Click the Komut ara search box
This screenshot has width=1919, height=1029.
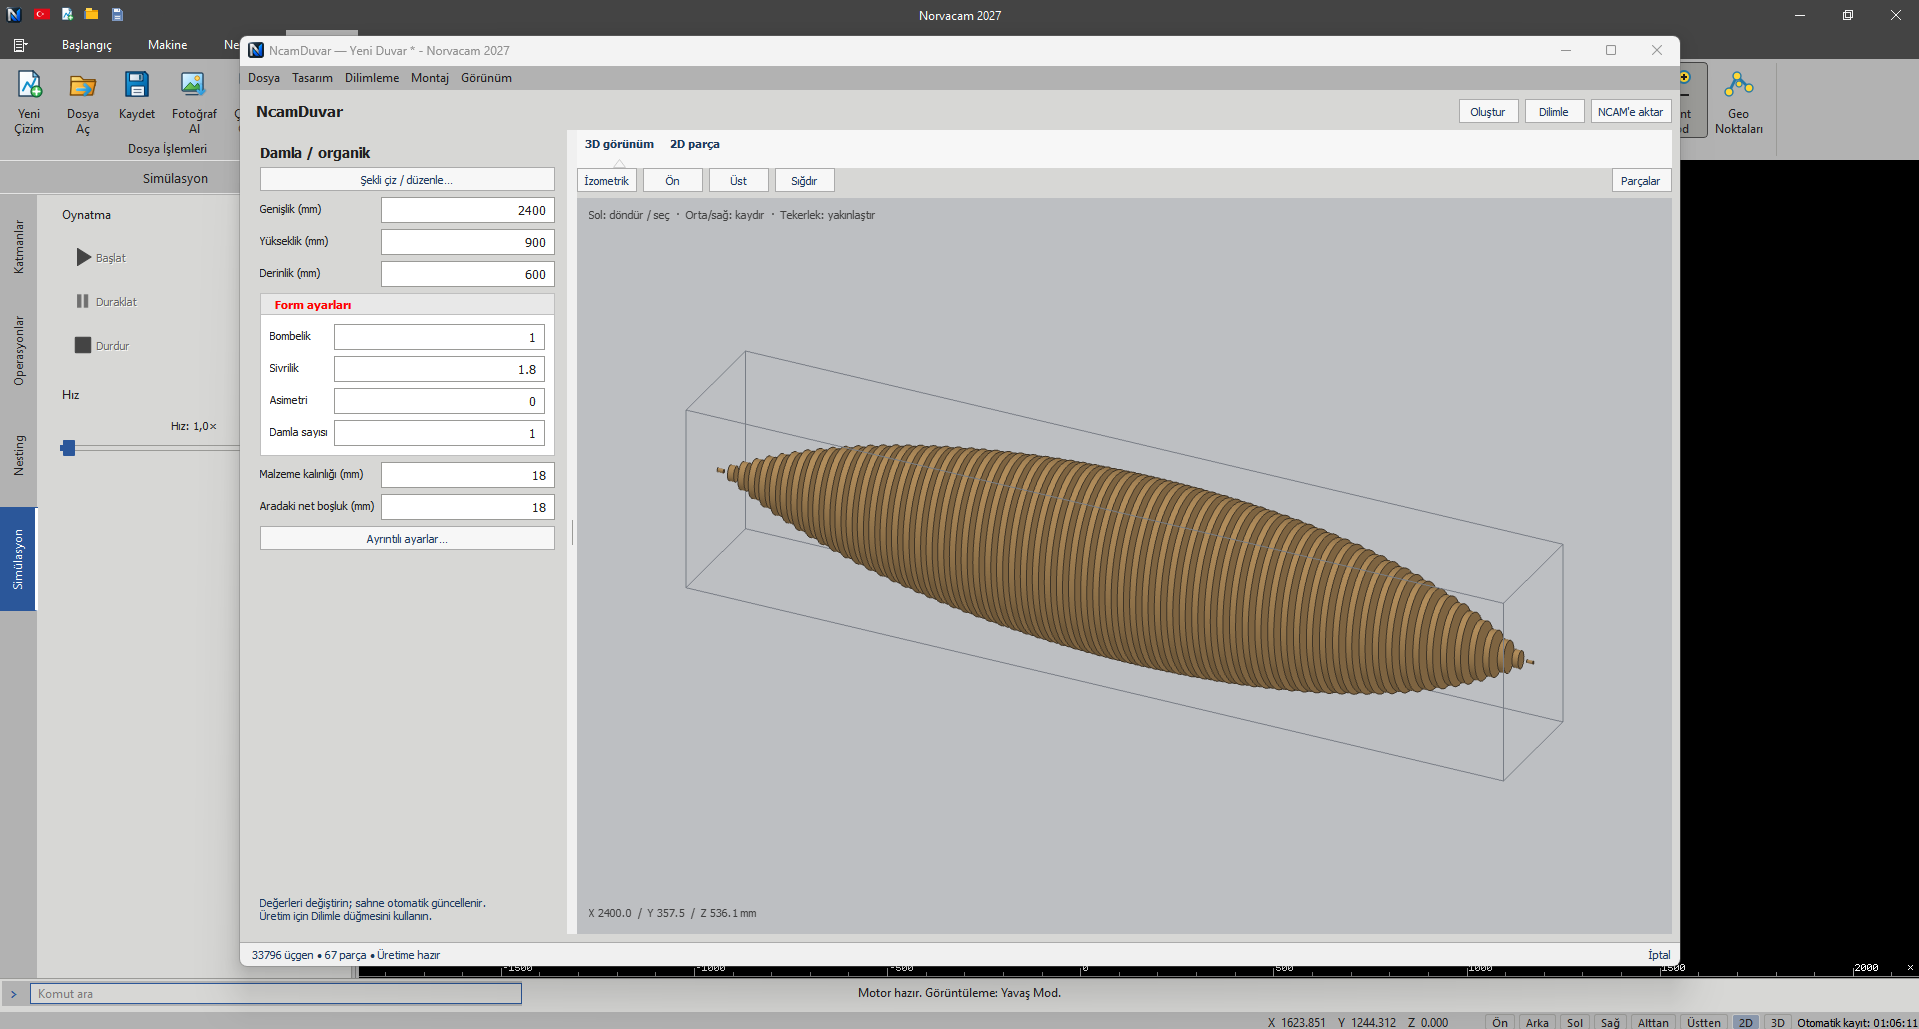click(x=276, y=994)
